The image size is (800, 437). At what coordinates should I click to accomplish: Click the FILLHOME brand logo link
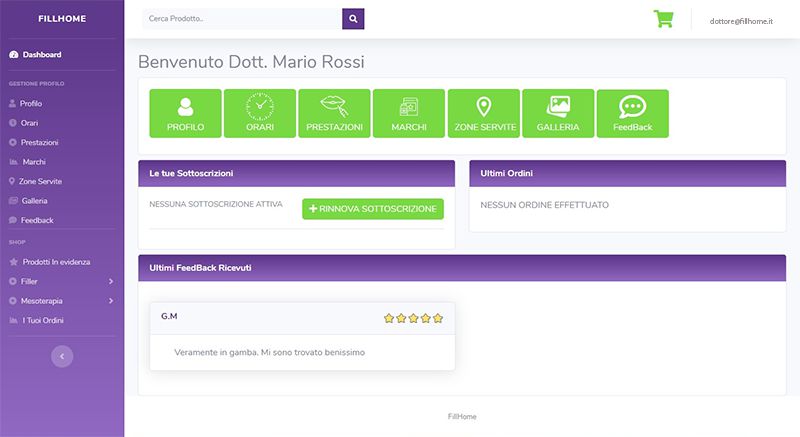point(62,19)
